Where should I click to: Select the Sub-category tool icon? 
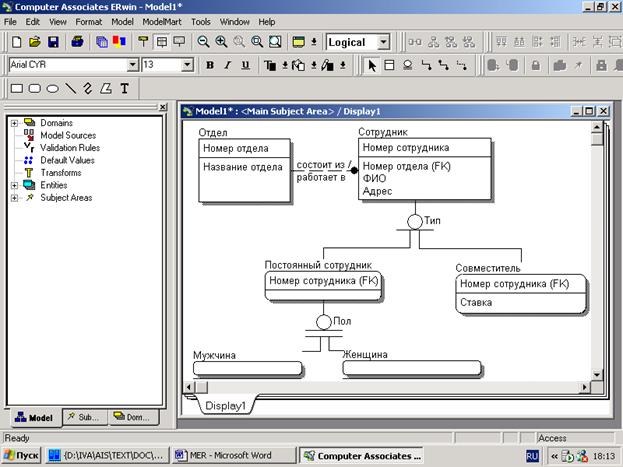[x=408, y=65]
